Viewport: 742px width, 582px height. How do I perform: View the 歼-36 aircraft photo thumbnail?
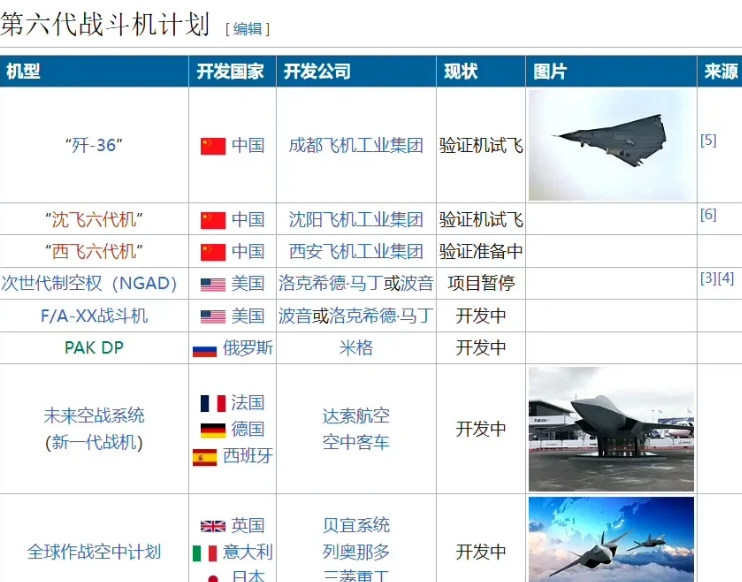click(x=611, y=145)
